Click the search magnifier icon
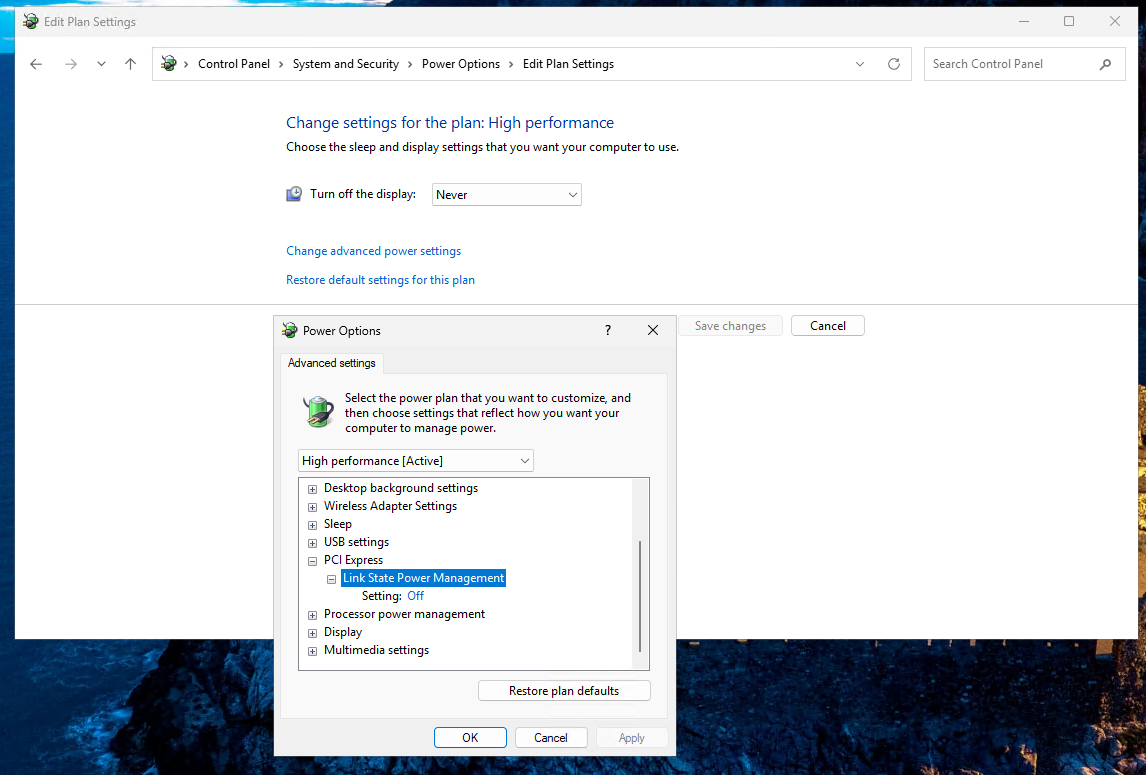Viewport: 1146px width, 775px height. coord(1105,64)
